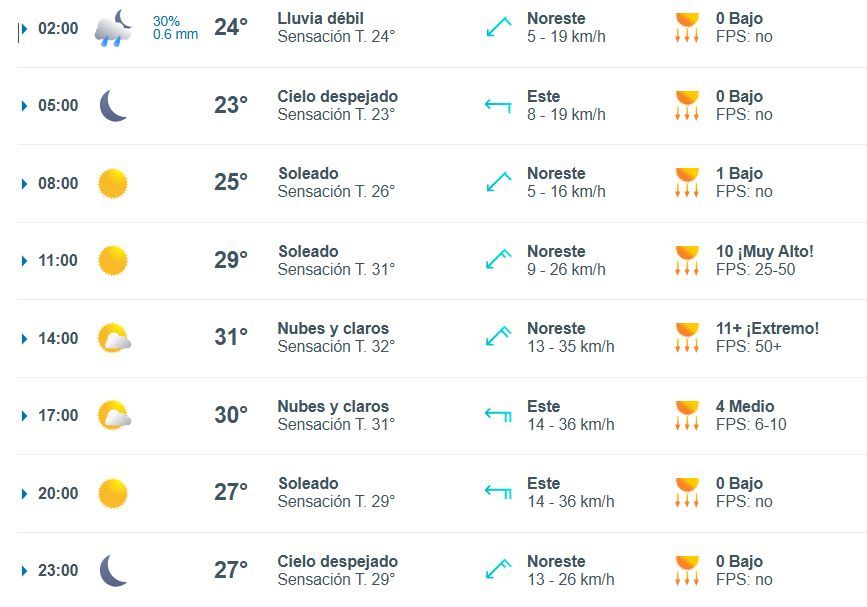Expand the 23:00 forecast row
The height and width of the screenshot is (607, 867).
24,570
